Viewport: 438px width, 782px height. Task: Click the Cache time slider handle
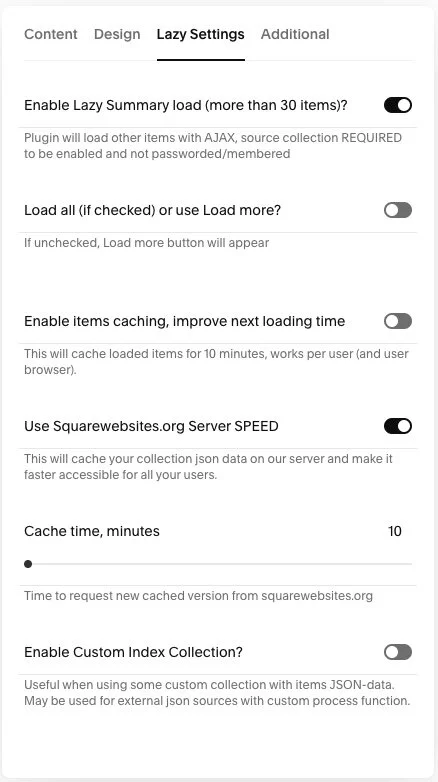tap(28, 564)
